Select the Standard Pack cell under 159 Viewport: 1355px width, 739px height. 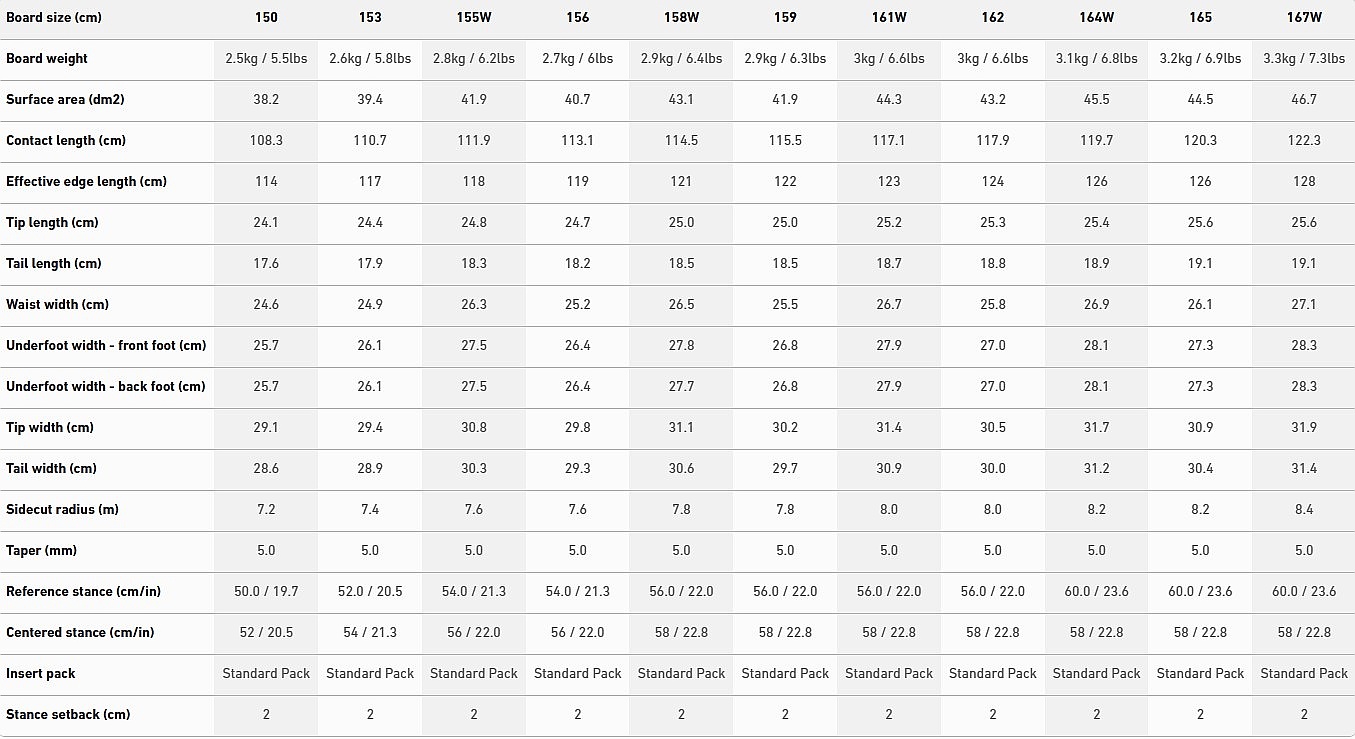coord(785,674)
